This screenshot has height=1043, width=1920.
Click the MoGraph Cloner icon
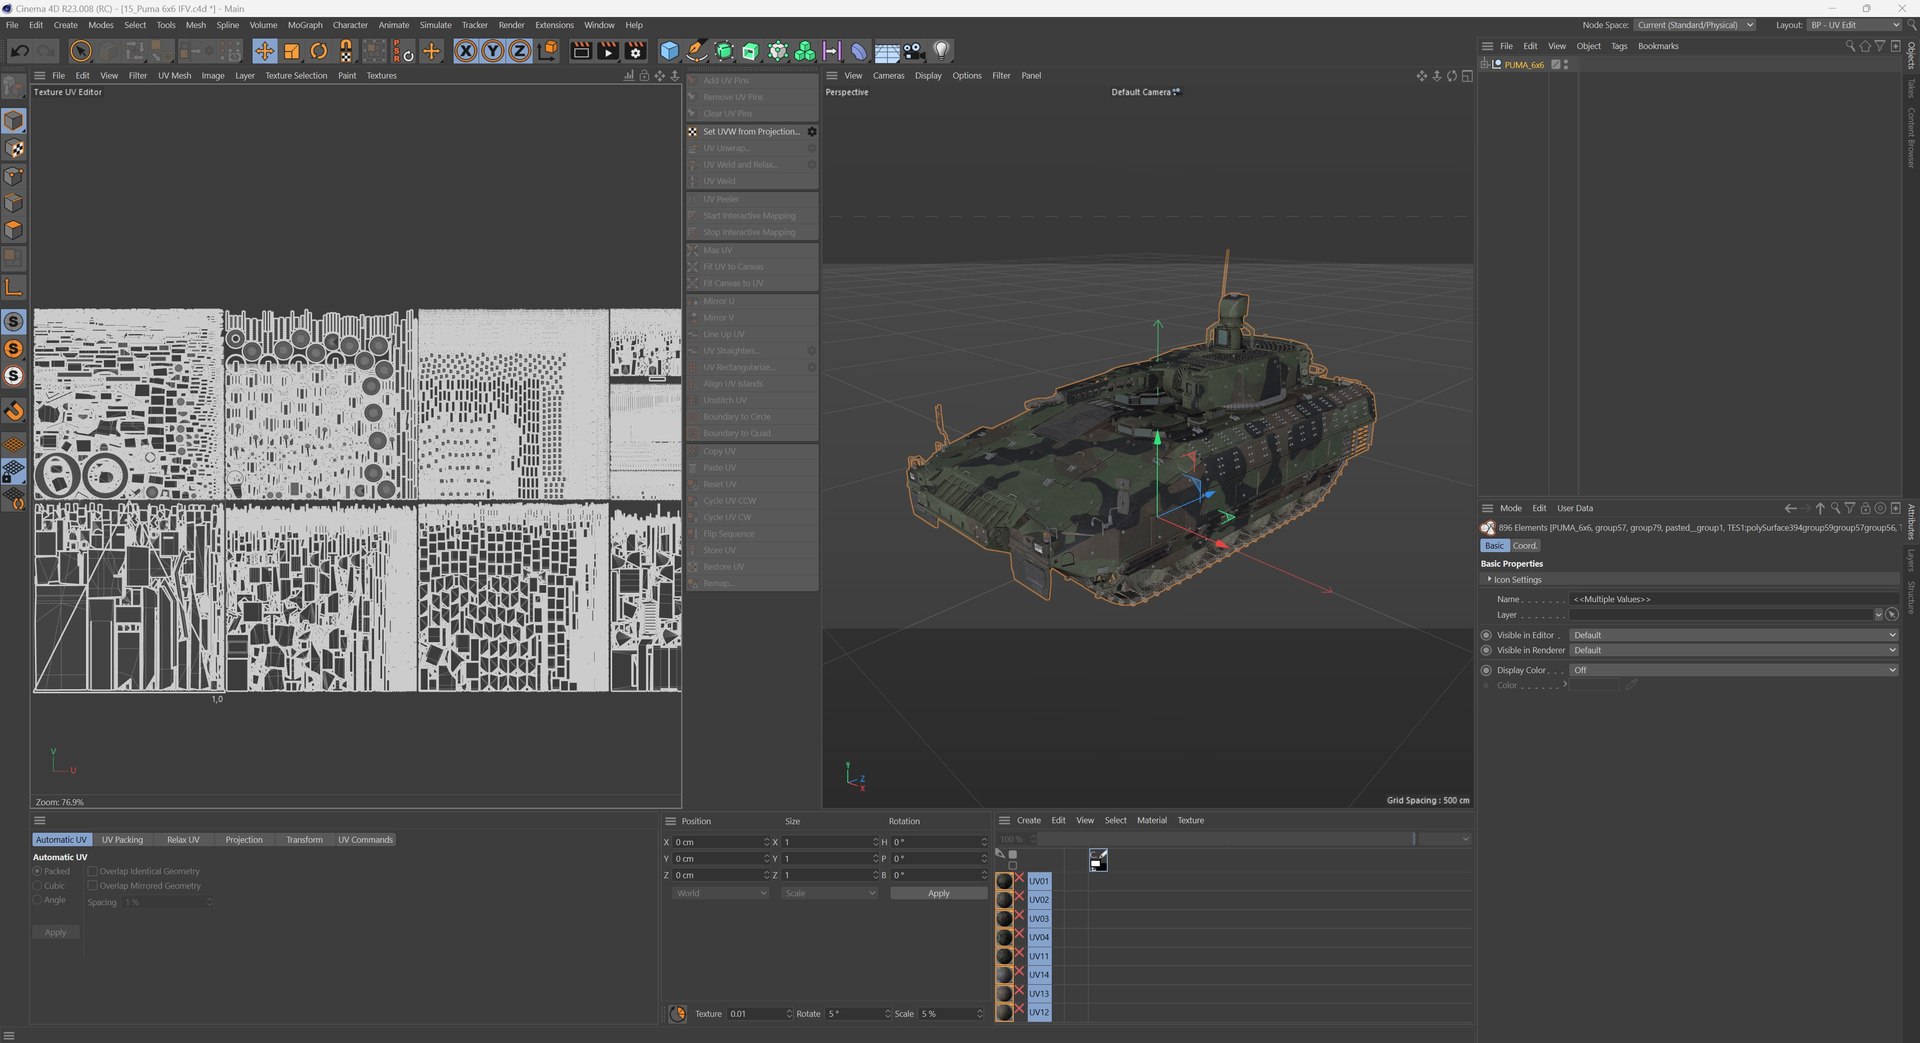[805, 51]
